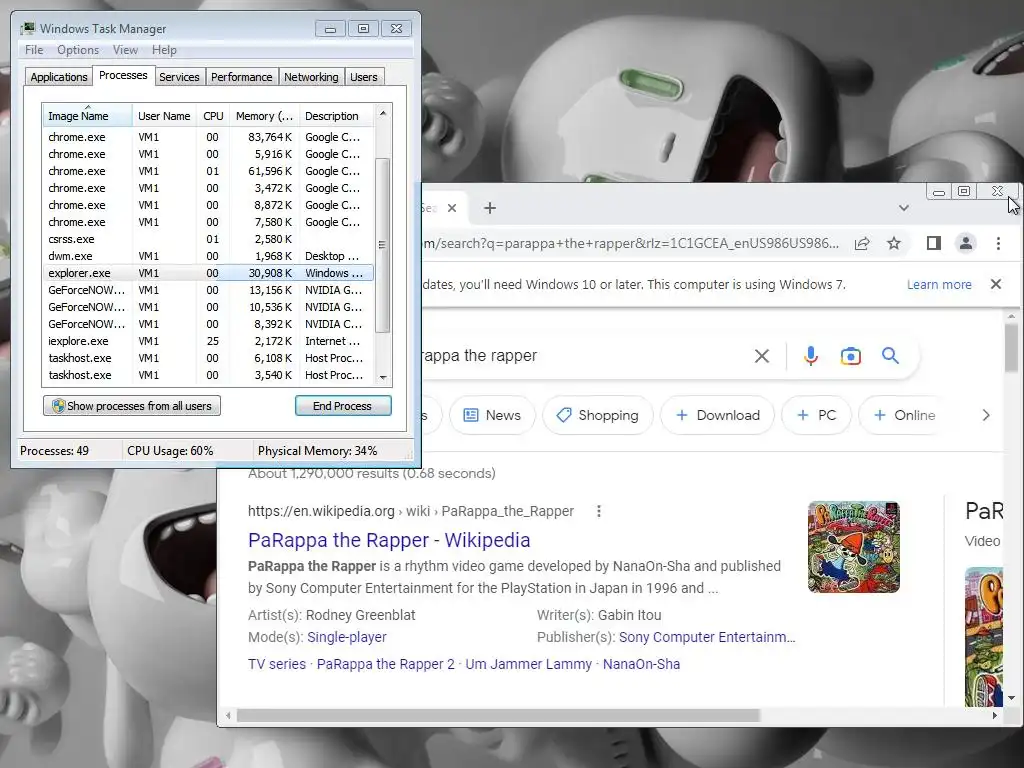
Task: Switch to the Services tab
Action: tap(179, 77)
